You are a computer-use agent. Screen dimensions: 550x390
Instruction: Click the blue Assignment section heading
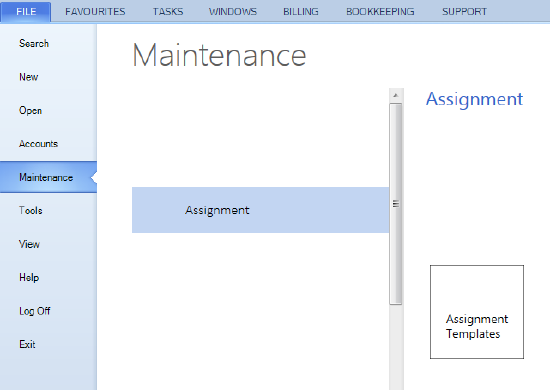tap(475, 99)
